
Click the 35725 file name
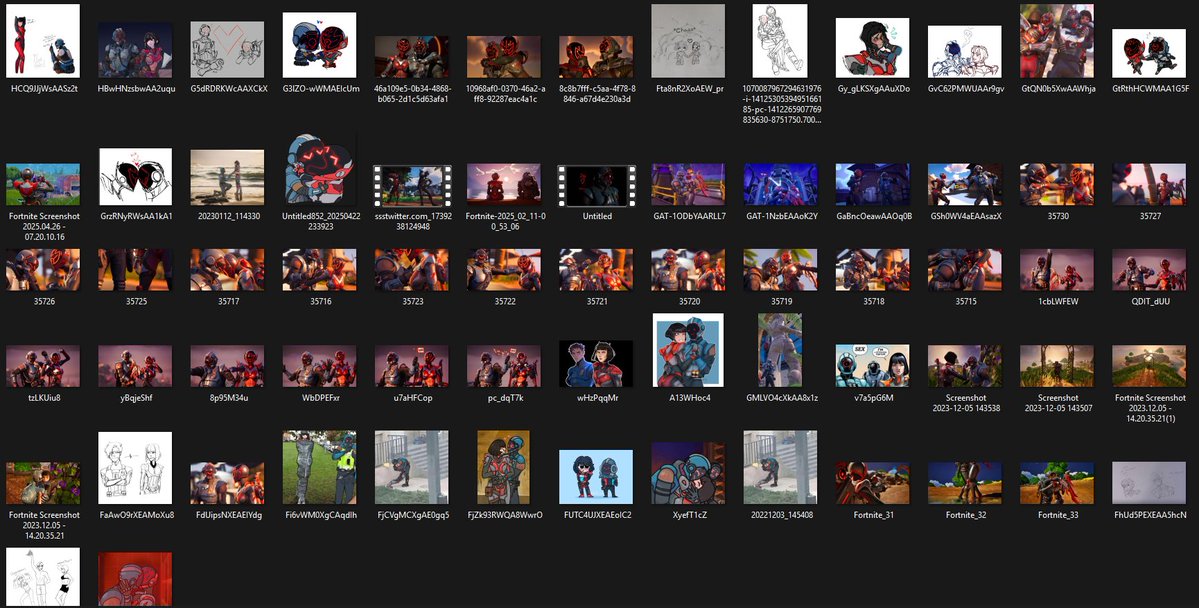click(x=135, y=301)
